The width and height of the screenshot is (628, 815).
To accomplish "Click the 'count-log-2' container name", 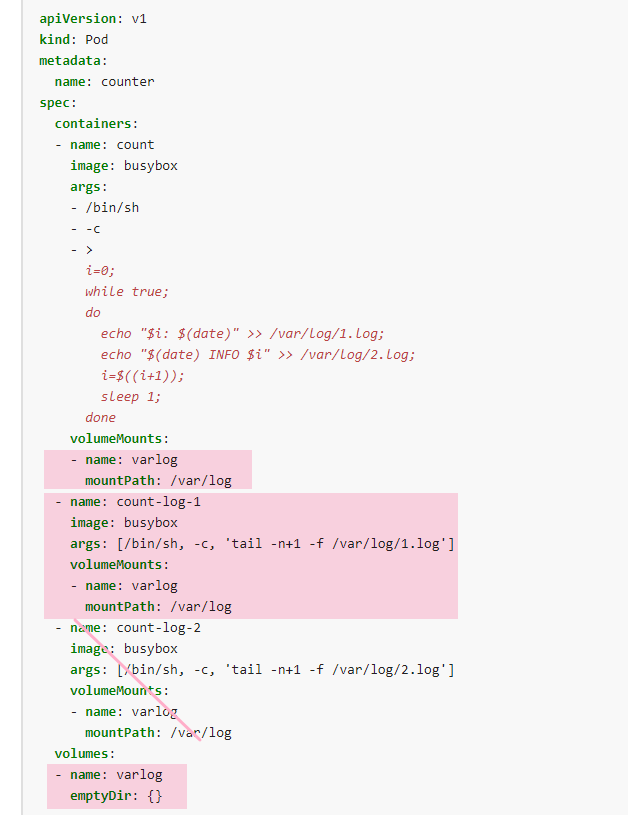I will pyautogui.click(x=159, y=628).
